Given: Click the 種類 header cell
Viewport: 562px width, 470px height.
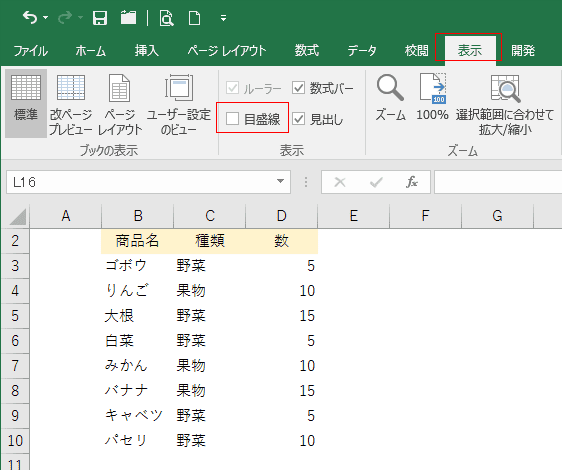Looking at the screenshot, I should tap(210, 241).
